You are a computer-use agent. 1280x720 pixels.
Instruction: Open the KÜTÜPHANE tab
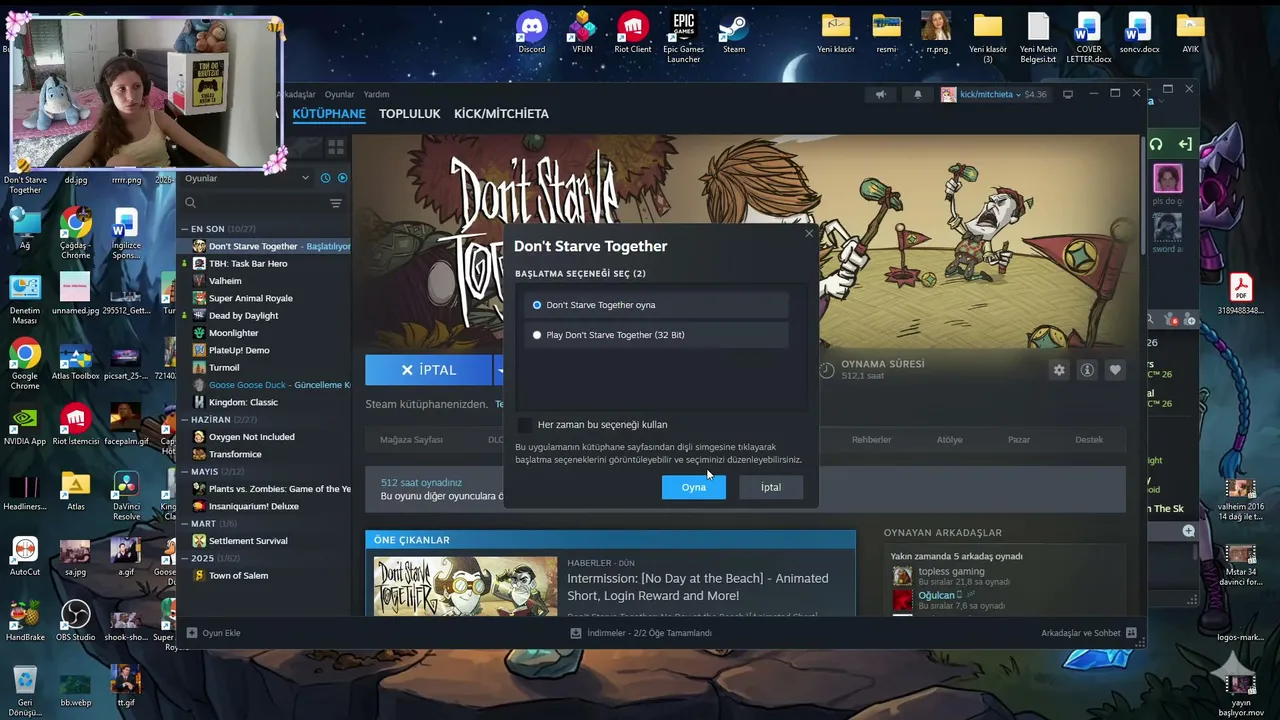click(x=329, y=114)
